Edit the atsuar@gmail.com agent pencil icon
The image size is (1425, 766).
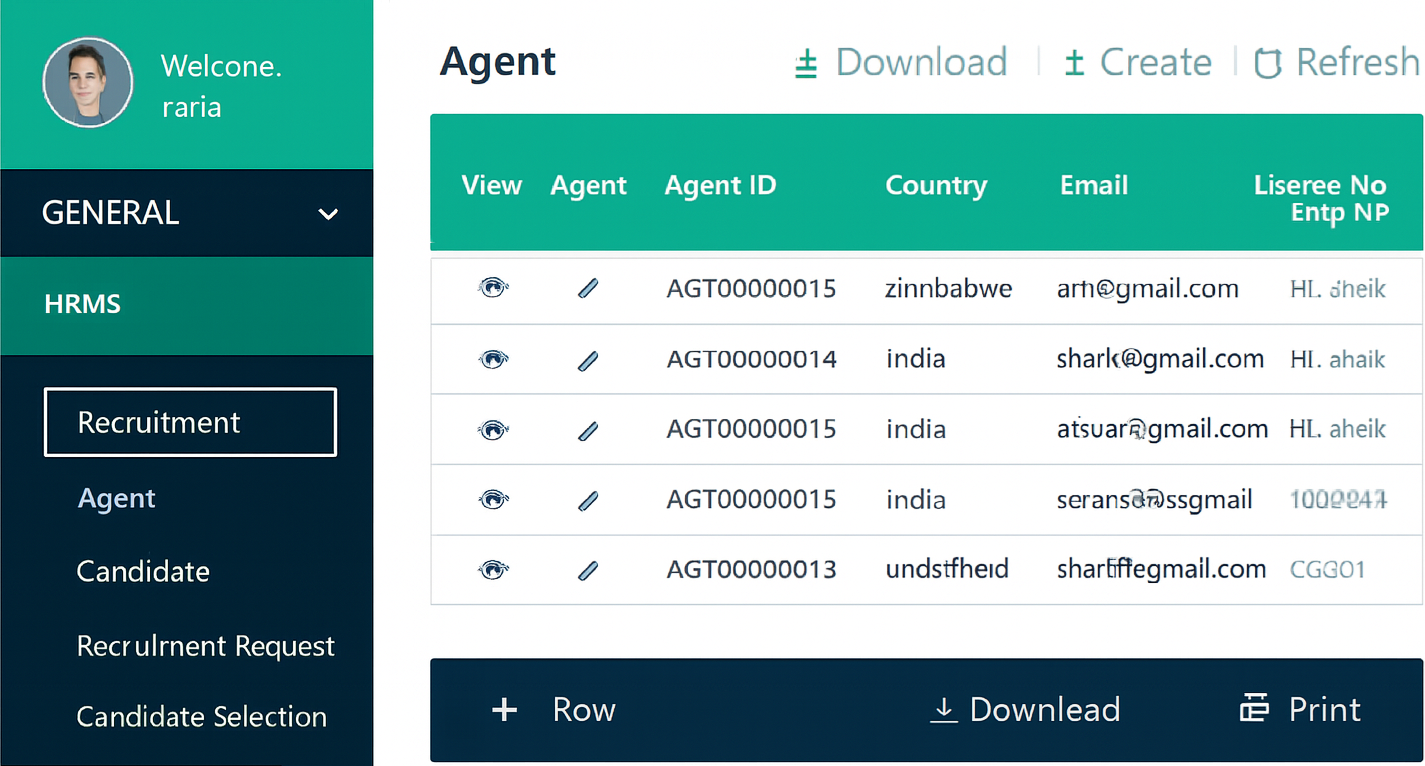pos(588,430)
